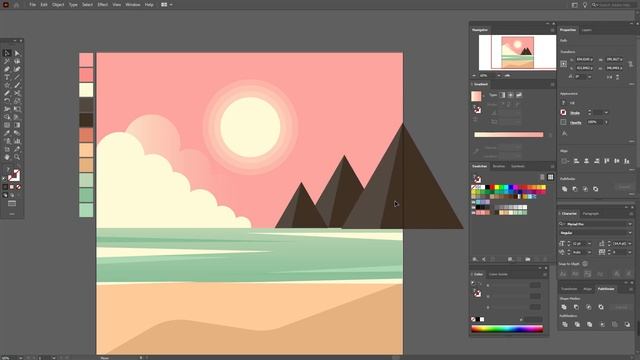Open the workspace switcher dropdown arrow

coord(171,5)
